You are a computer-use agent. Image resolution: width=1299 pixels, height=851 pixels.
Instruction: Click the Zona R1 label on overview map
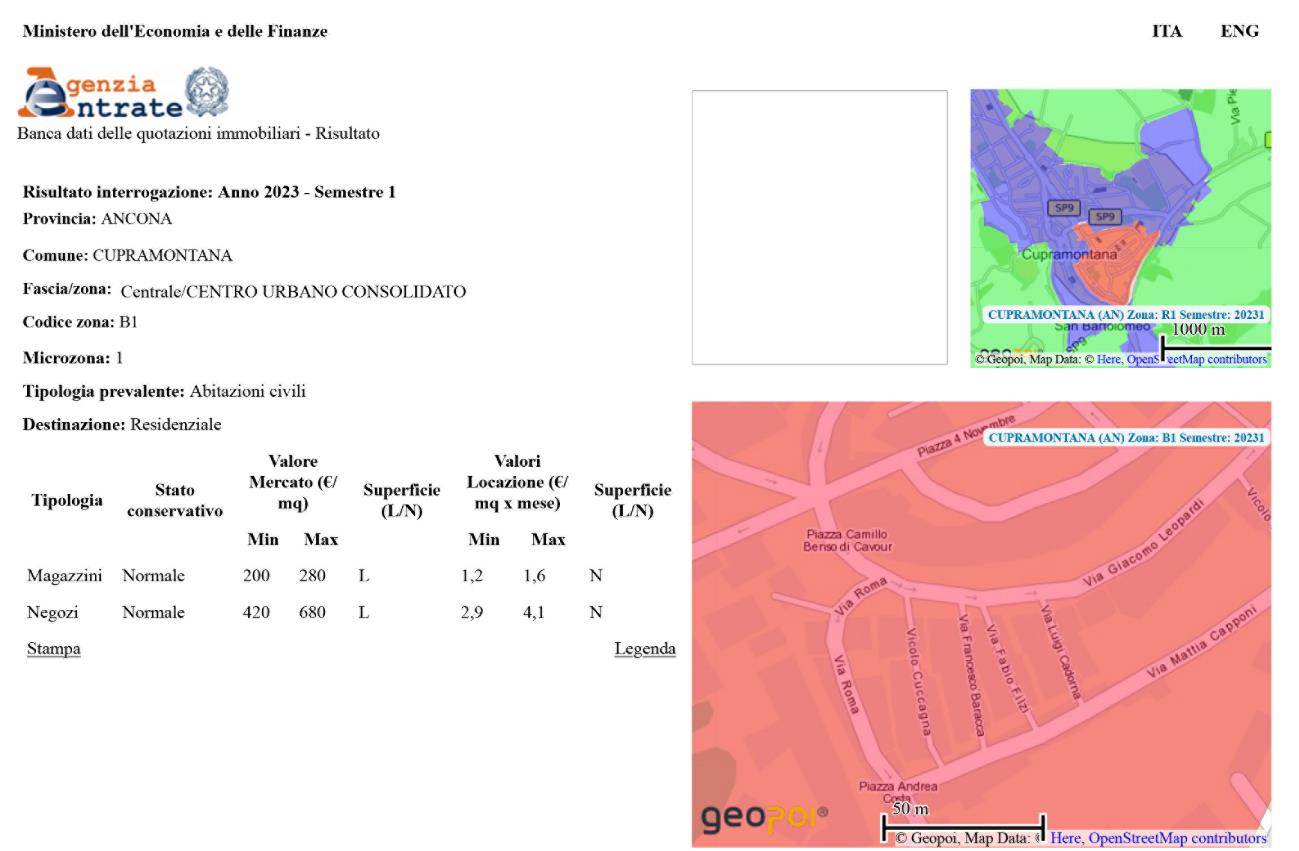1126,314
